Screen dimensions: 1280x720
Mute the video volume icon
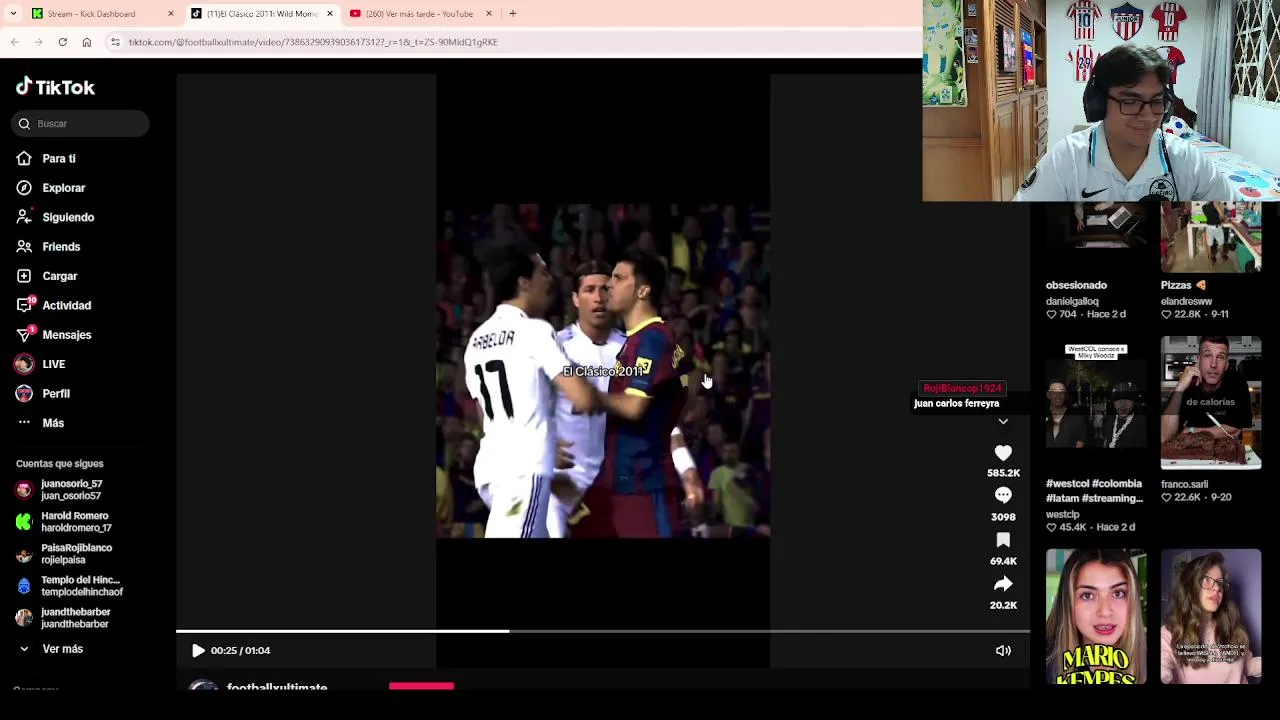pos(1003,651)
